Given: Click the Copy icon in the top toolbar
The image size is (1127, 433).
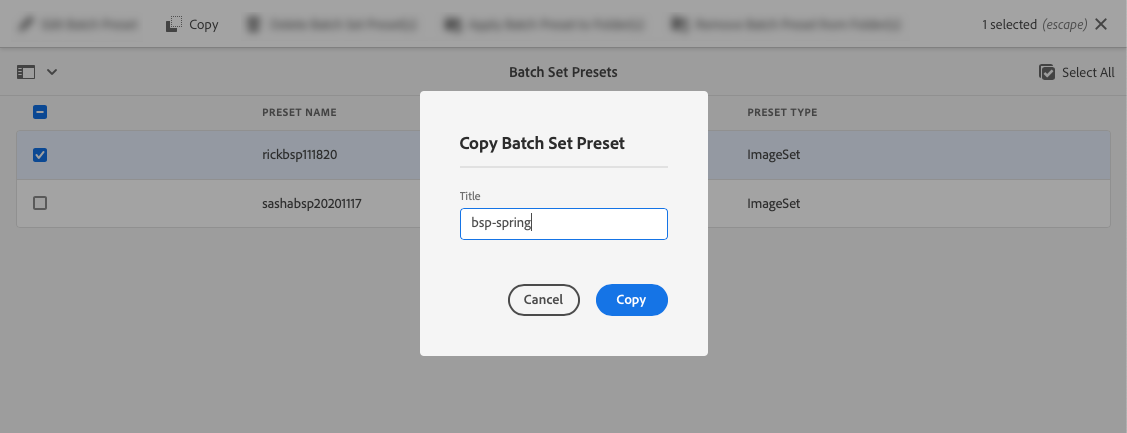Looking at the screenshot, I should (174, 24).
